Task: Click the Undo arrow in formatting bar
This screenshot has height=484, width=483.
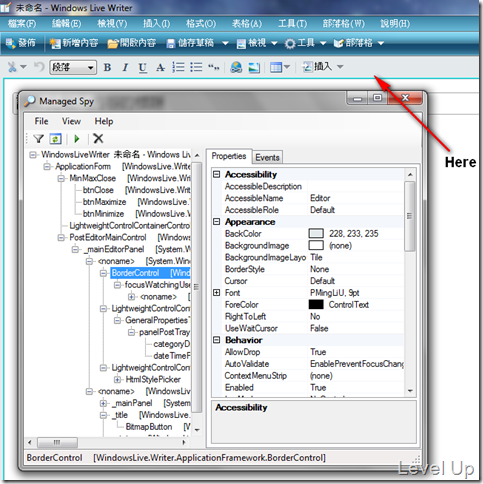Action: point(39,67)
